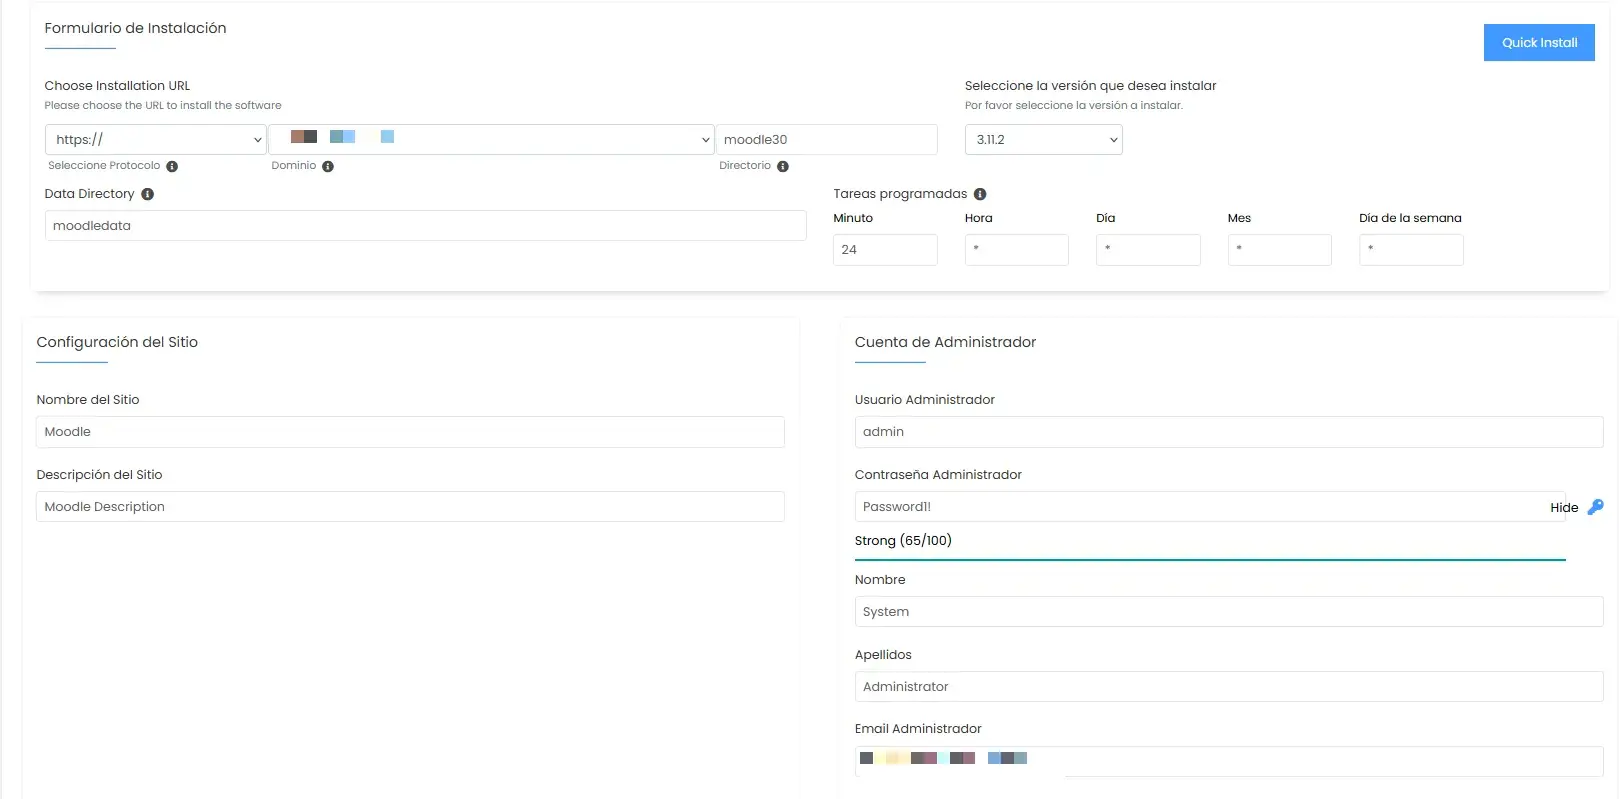
Task: Click the Minuto cron field showing 24
Action: pos(885,249)
